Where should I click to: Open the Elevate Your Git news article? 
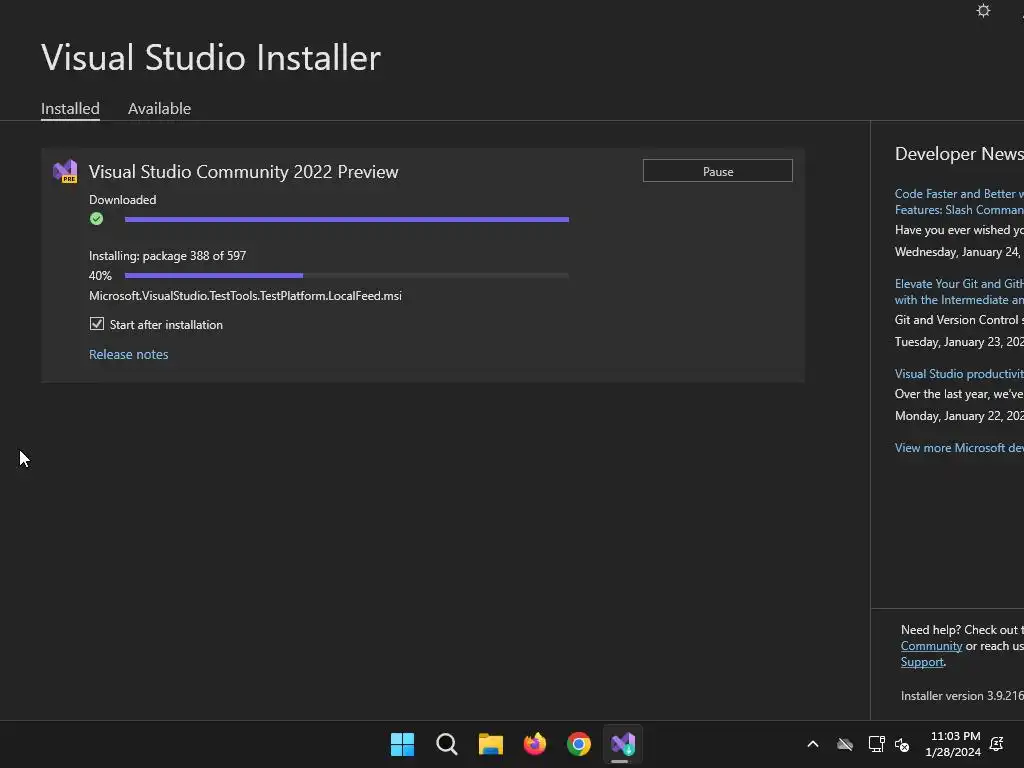(959, 292)
